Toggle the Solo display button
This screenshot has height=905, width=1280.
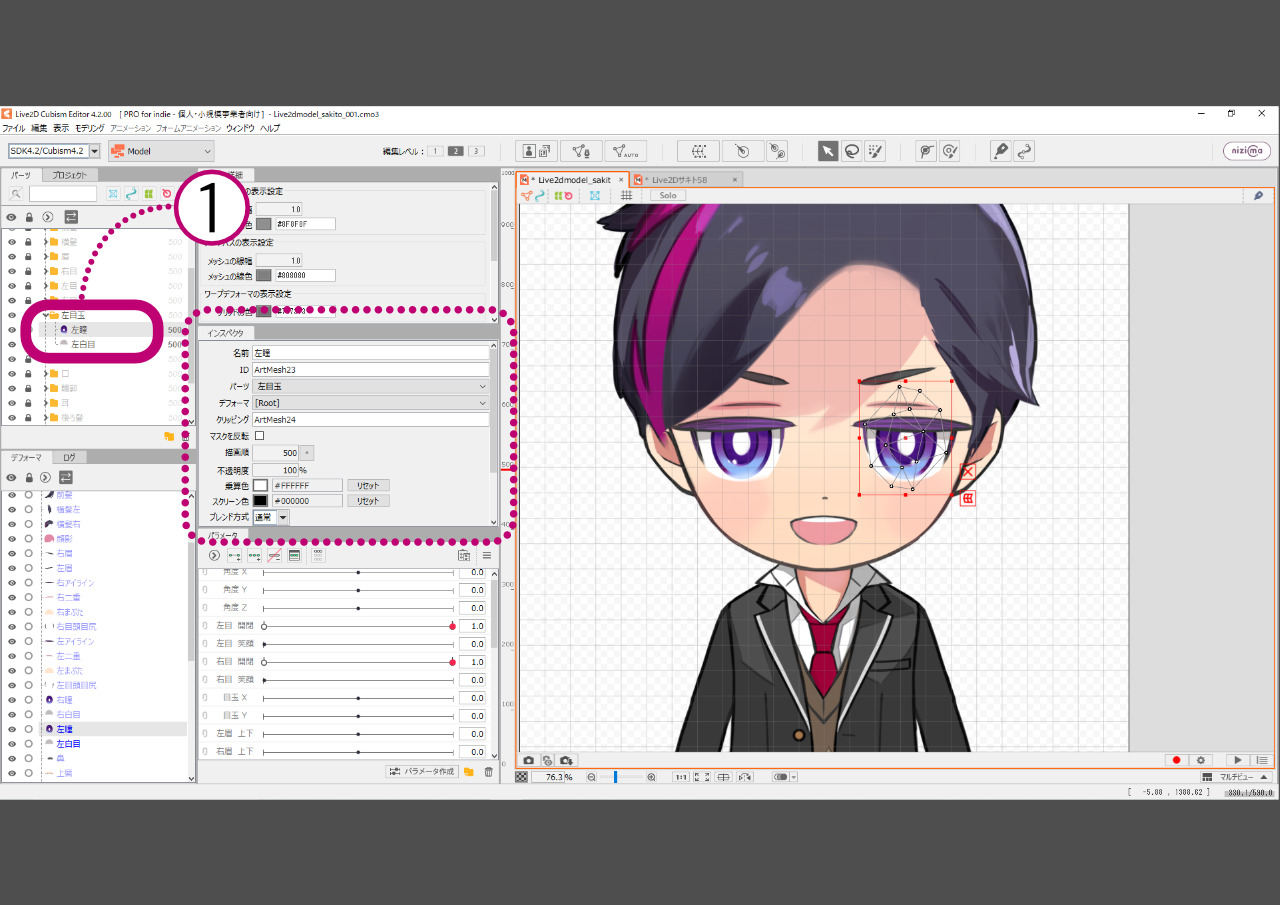pyautogui.click(x=668, y=195)
